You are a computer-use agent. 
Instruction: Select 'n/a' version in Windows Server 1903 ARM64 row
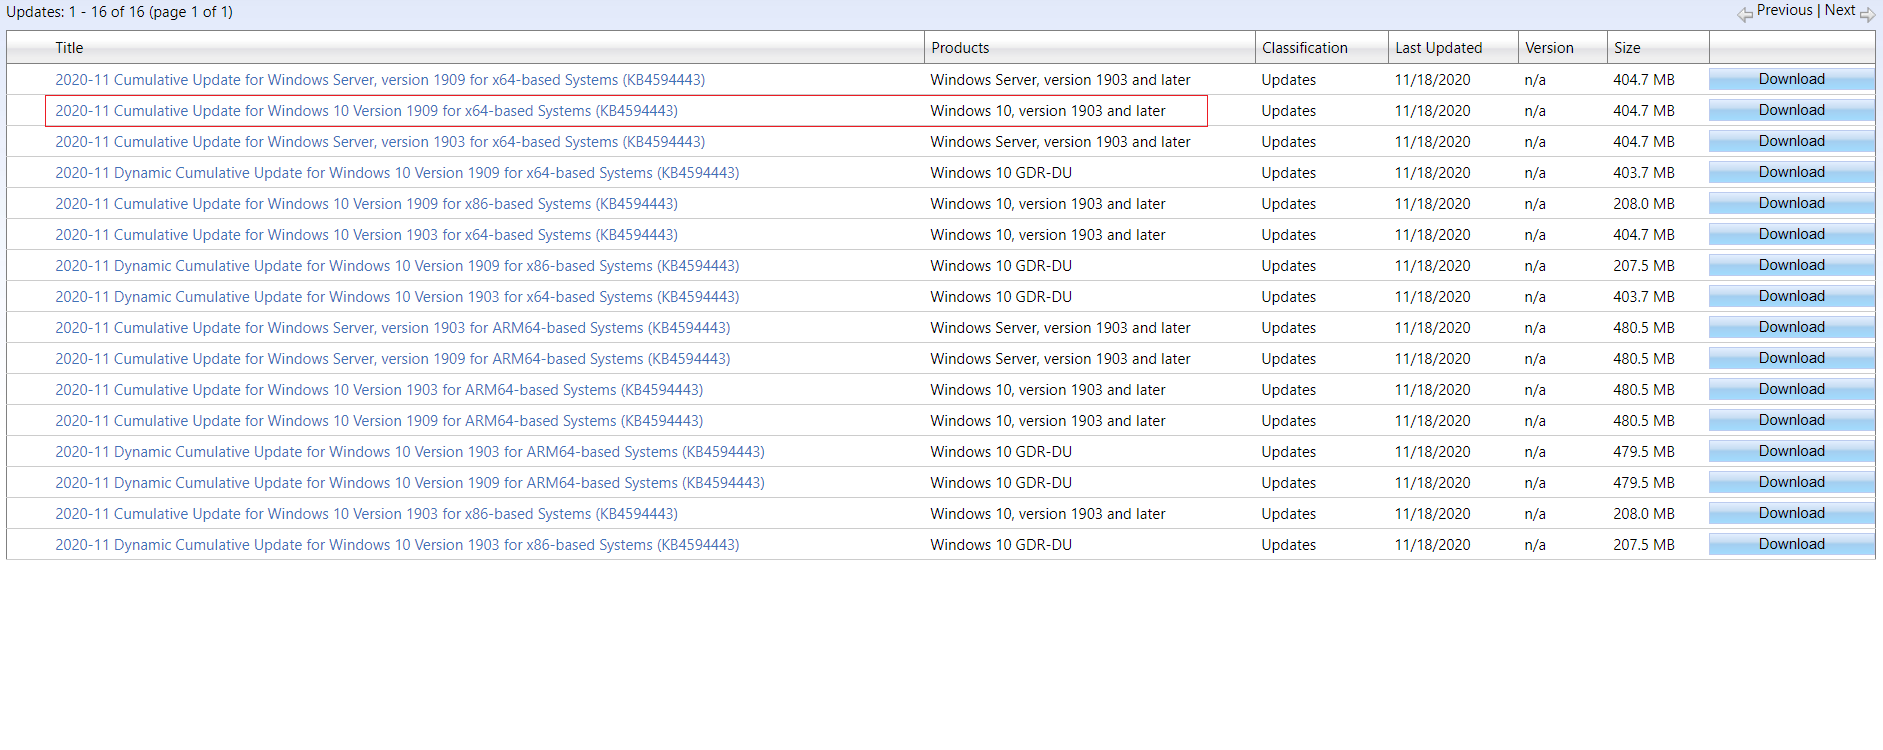1535,328
